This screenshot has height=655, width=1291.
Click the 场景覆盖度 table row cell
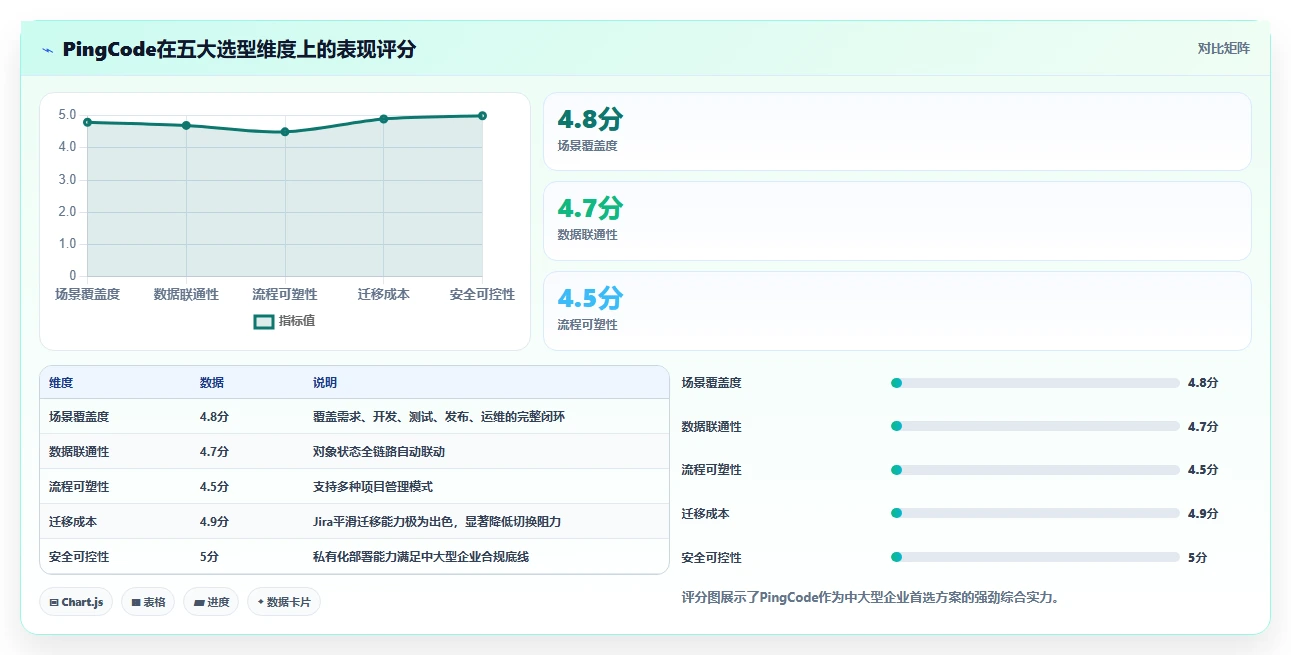point(79,417)
